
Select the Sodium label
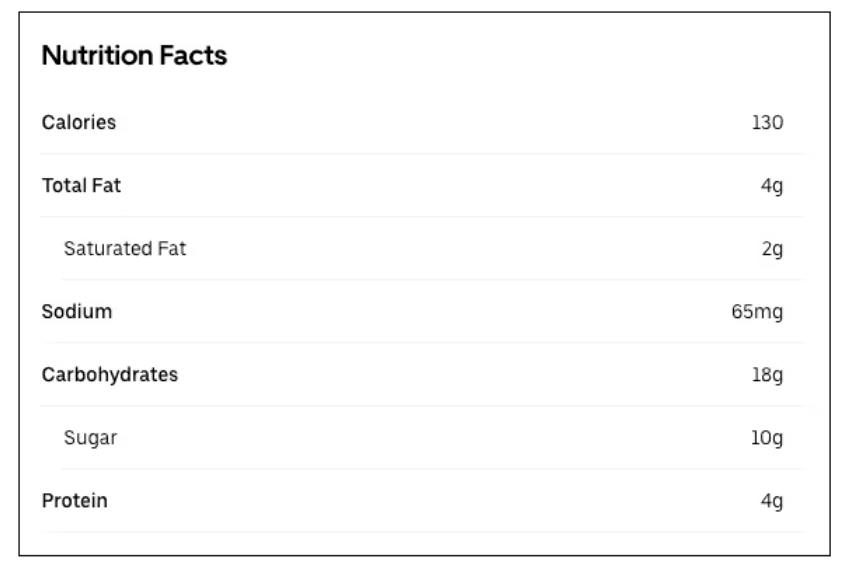coord(77,311)
